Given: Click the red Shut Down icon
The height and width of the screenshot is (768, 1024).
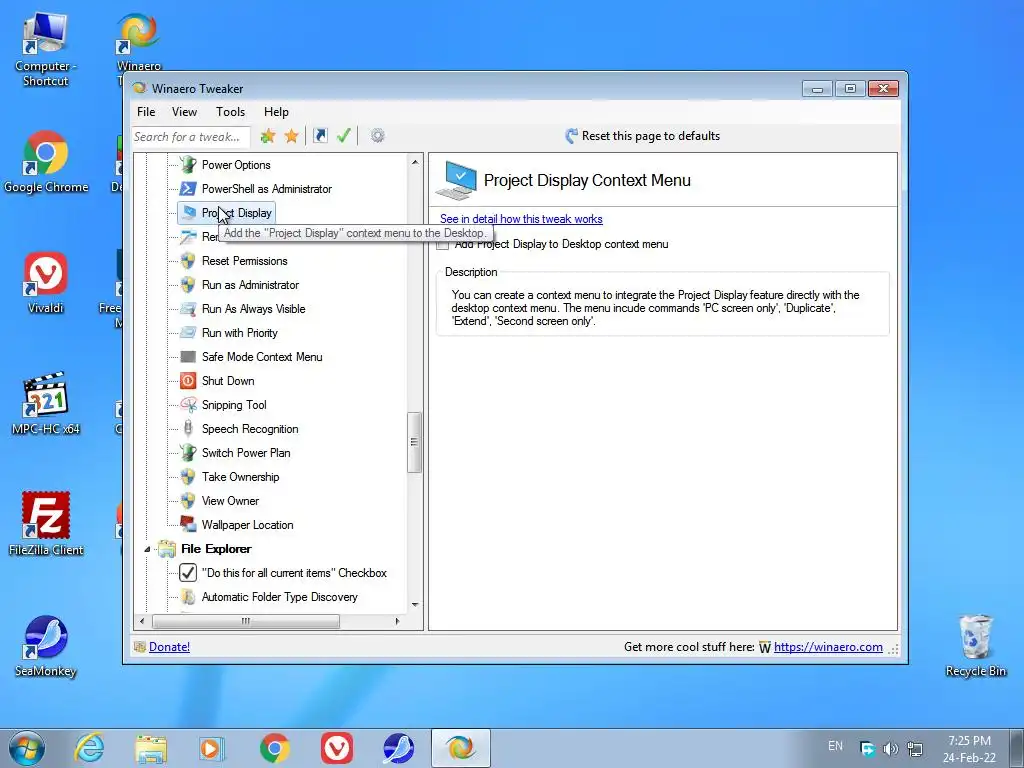Looking at the screenshot, I should pos(188,381).
